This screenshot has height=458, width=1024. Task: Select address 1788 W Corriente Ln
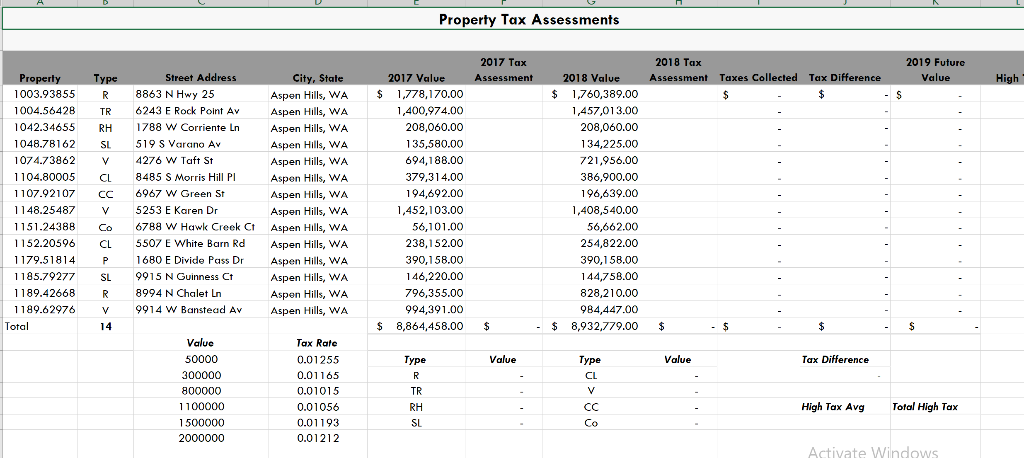pyautogui.click(x=187, y=127)
